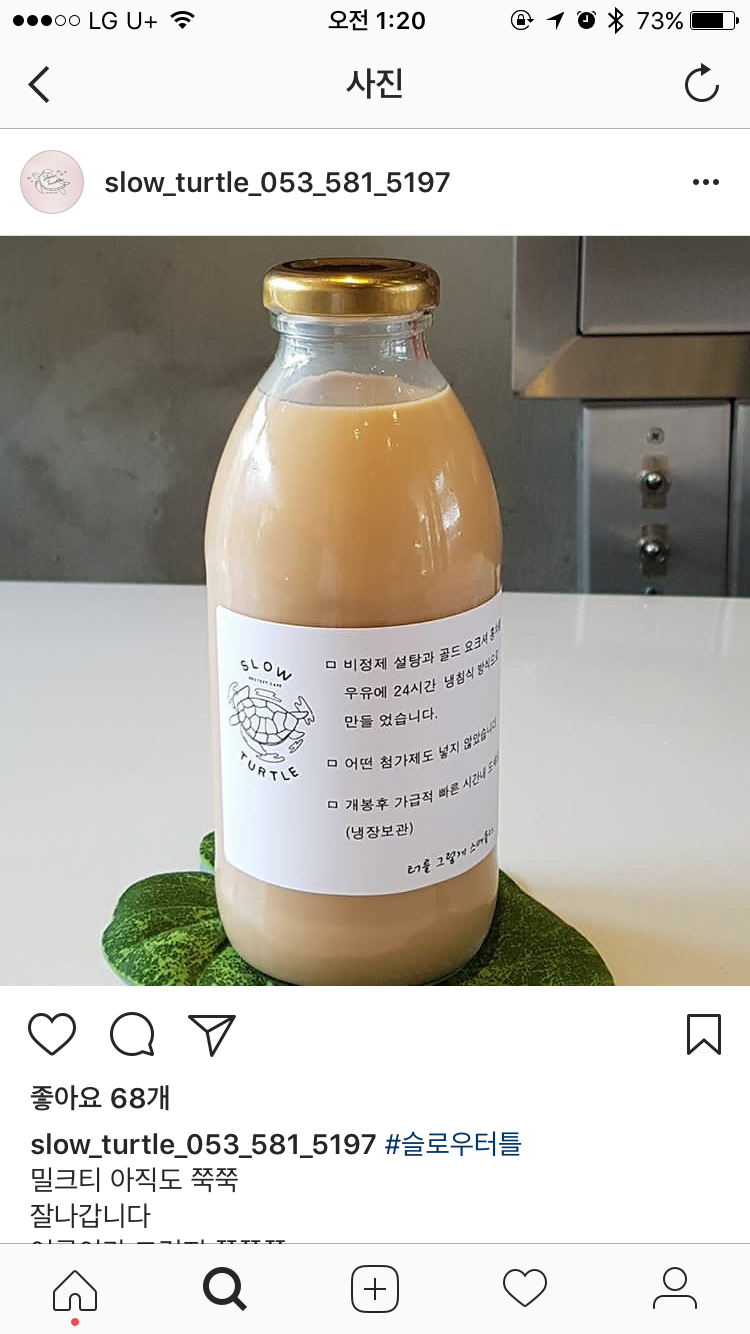Viewport: 750px width, 1334px height.
Task: Open the Activity heart tab
Action: click(x=525, y=1289)
